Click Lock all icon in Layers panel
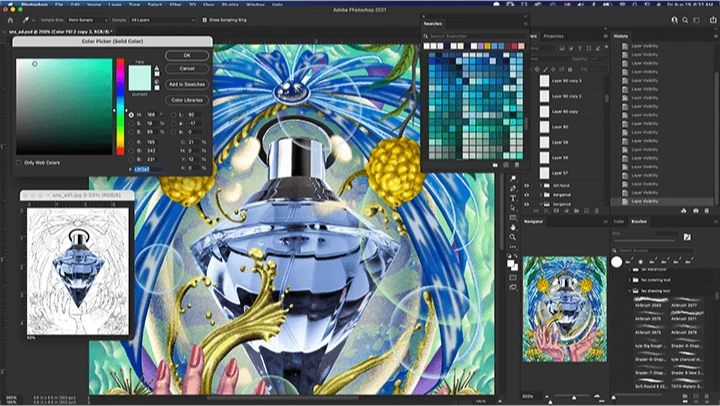This screenshot has width=720, height=406. click(570, 69)
